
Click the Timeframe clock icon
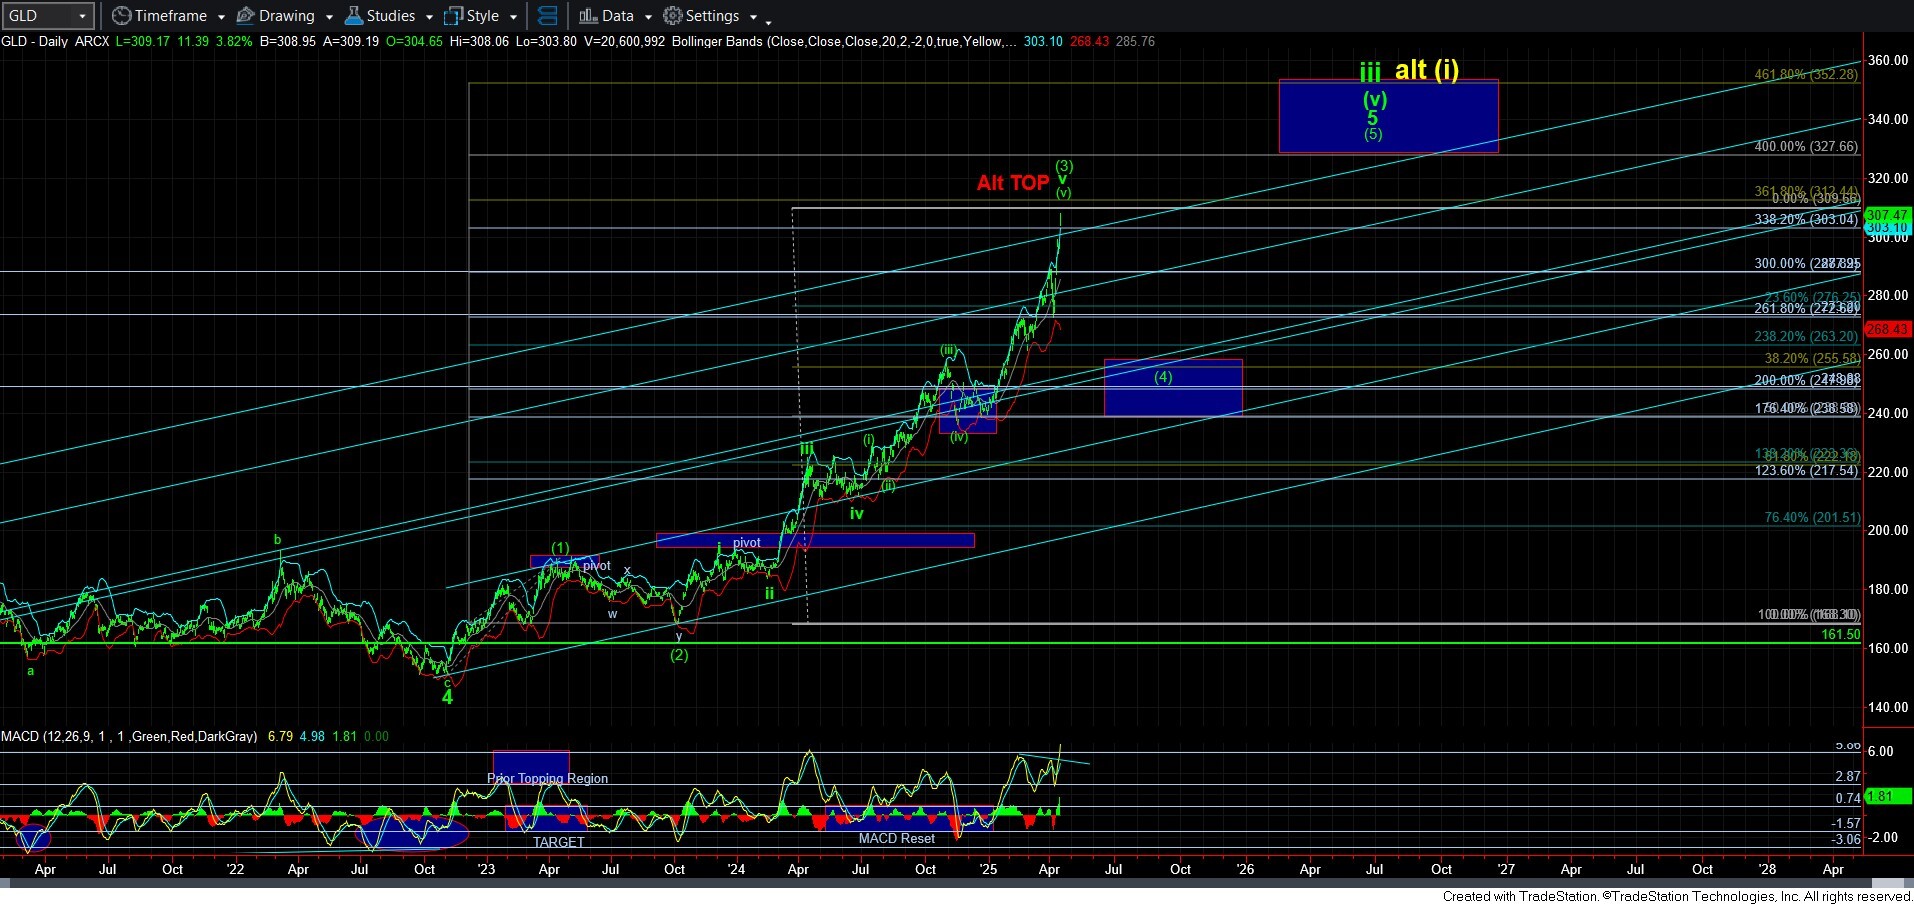coord(121,16)
